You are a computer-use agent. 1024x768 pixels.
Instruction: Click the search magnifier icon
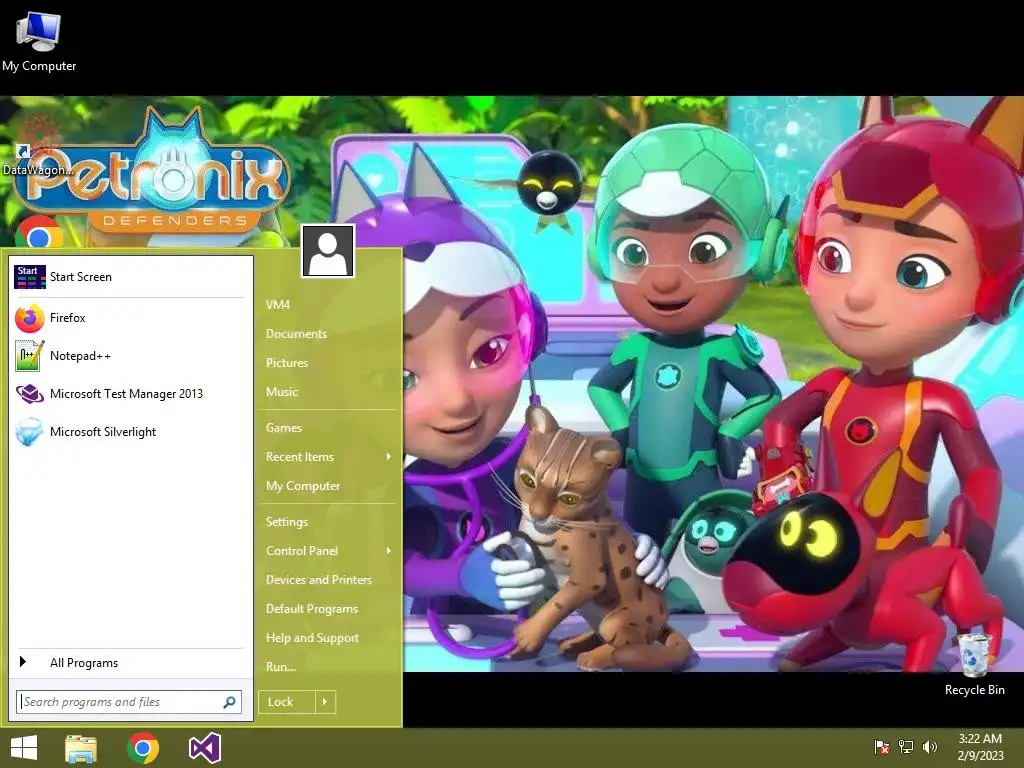[229, 702]
